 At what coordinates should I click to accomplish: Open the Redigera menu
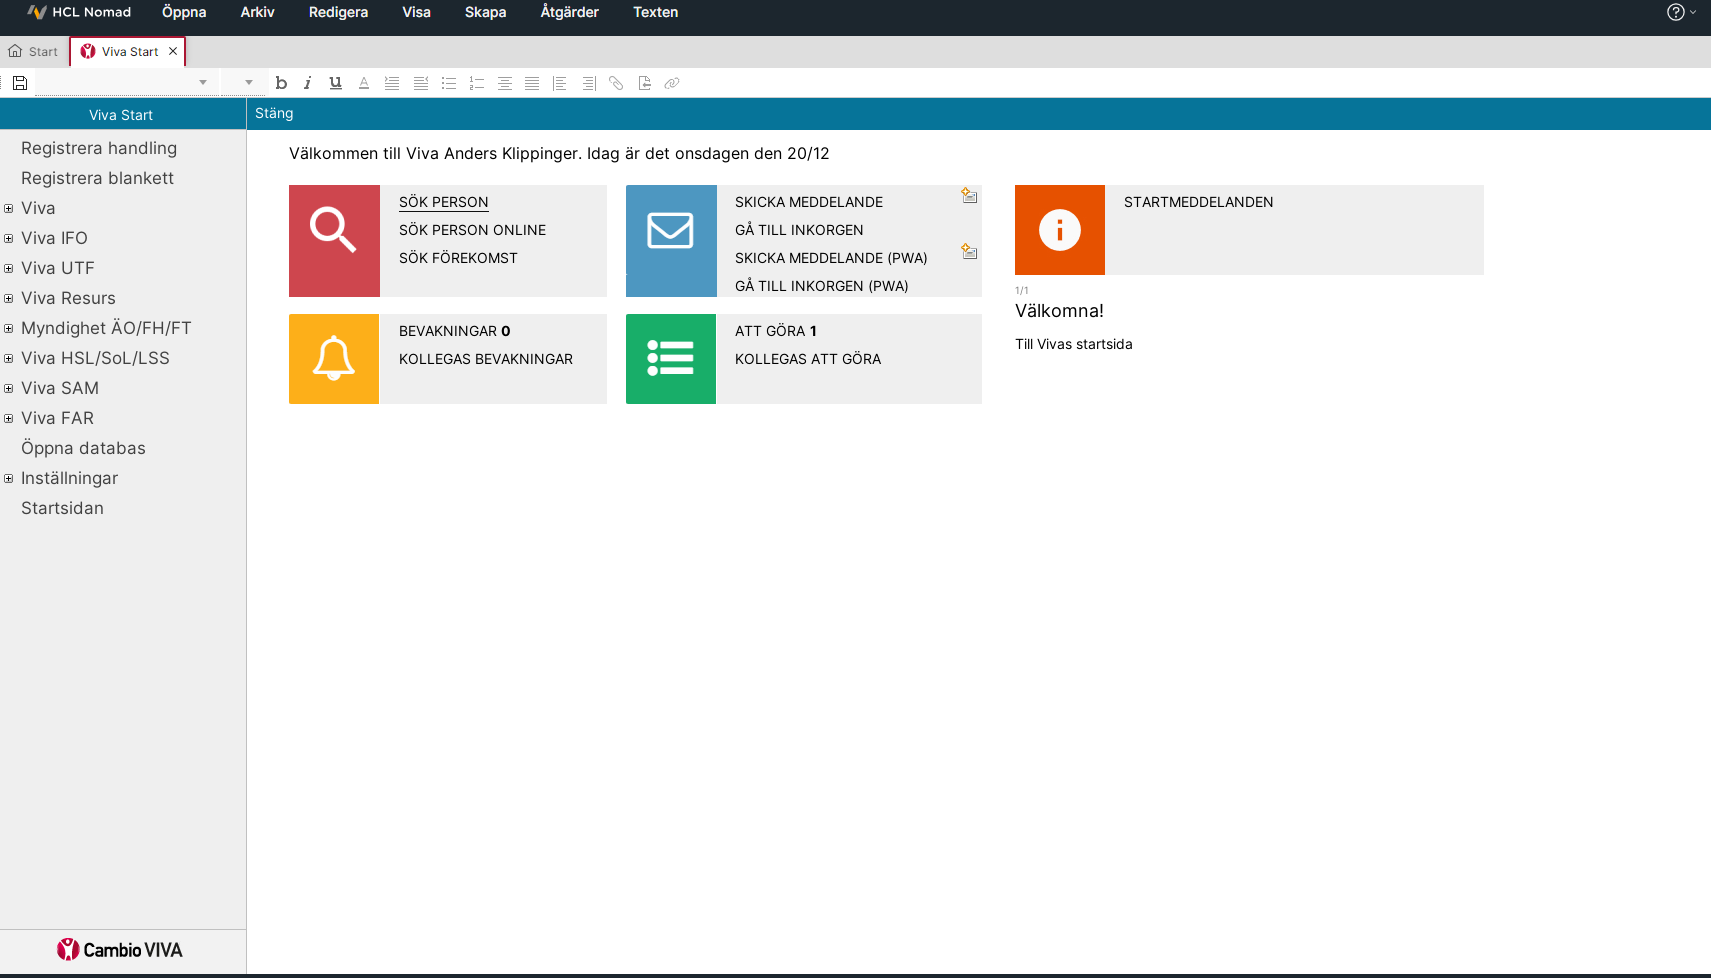[338, 12]
